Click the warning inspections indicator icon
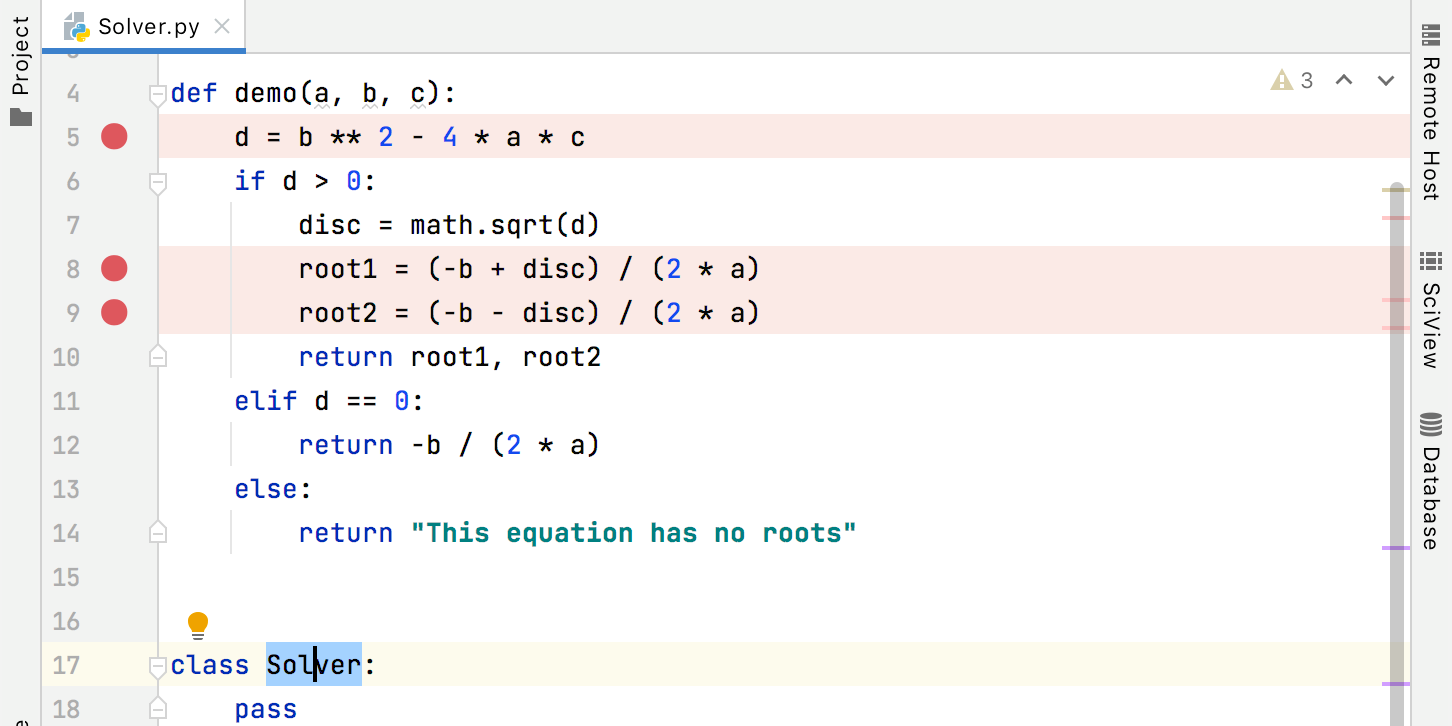 tap(1281, 81)
